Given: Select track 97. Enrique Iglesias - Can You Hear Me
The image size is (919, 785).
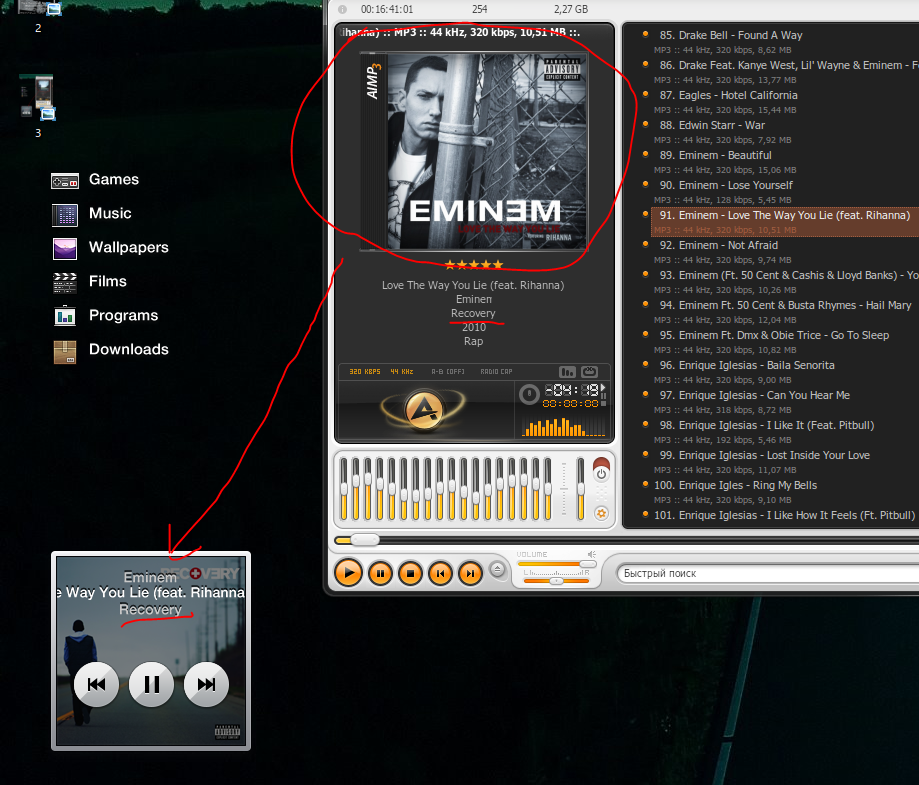Looking at the screenshot, I should click(784, 402).
